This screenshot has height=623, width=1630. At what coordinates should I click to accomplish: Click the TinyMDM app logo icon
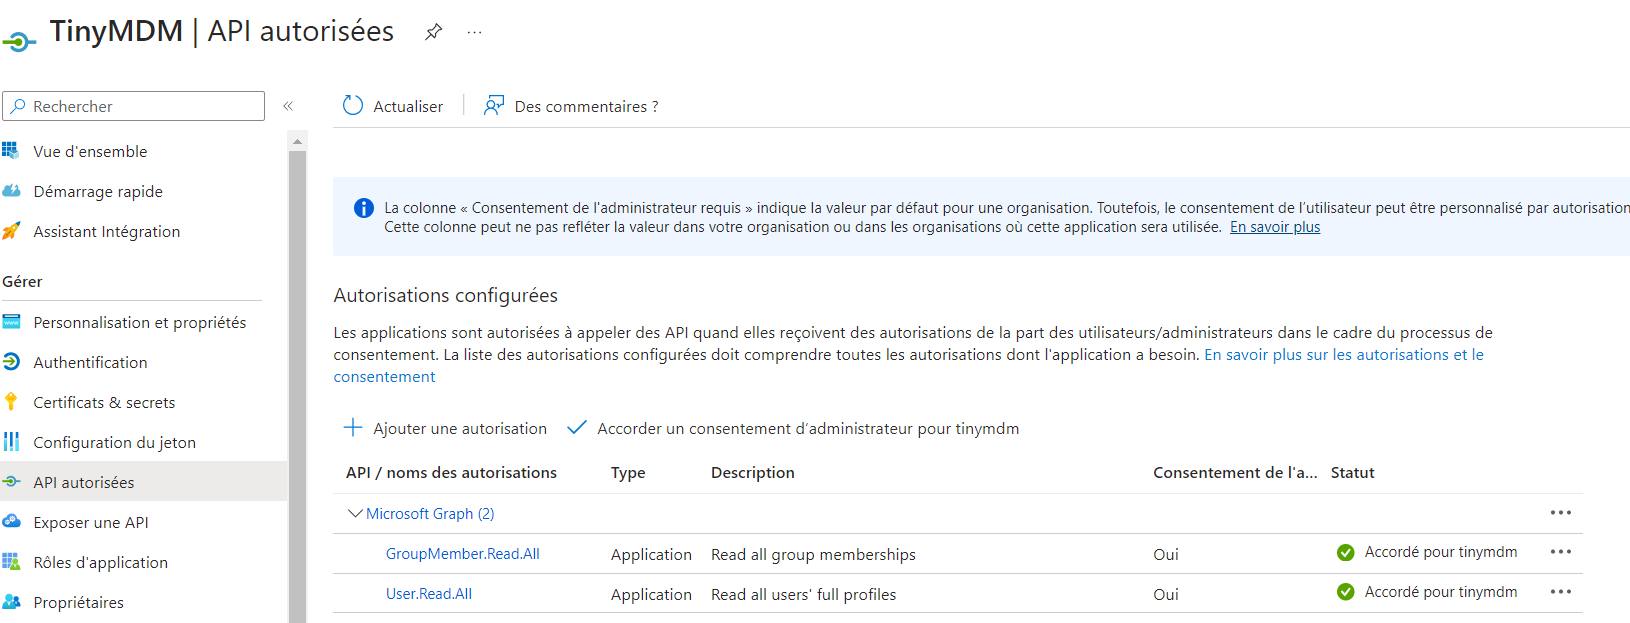[x=19, y=41]
